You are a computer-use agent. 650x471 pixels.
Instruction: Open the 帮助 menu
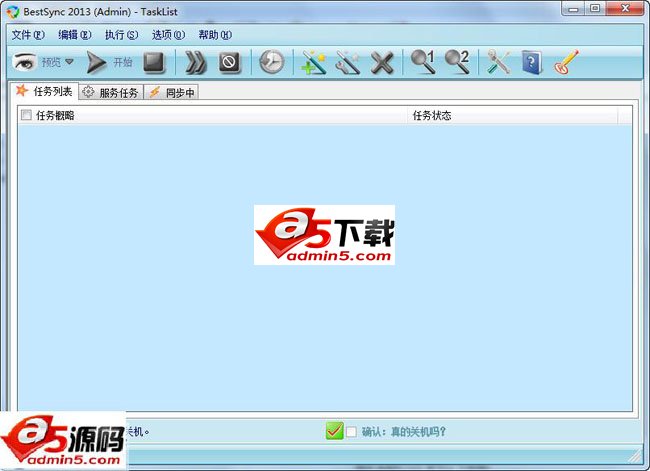(215, 35)
